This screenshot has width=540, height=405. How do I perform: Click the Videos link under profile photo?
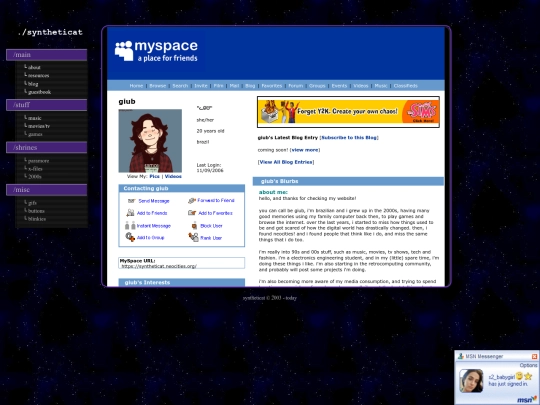(x=173, y=176)
